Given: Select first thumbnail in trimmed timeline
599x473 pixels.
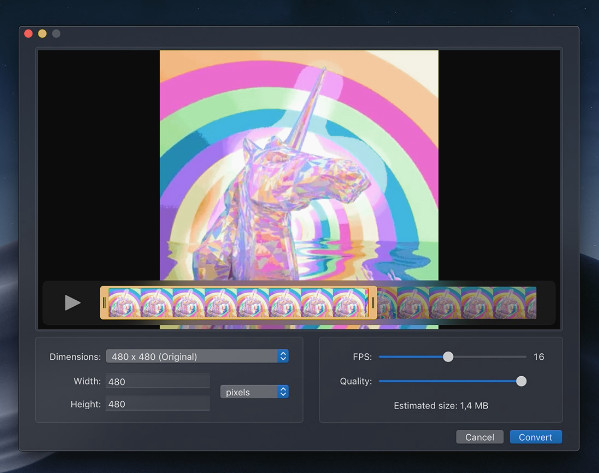Looking at the screenshot, I should (x=125, y=303).
